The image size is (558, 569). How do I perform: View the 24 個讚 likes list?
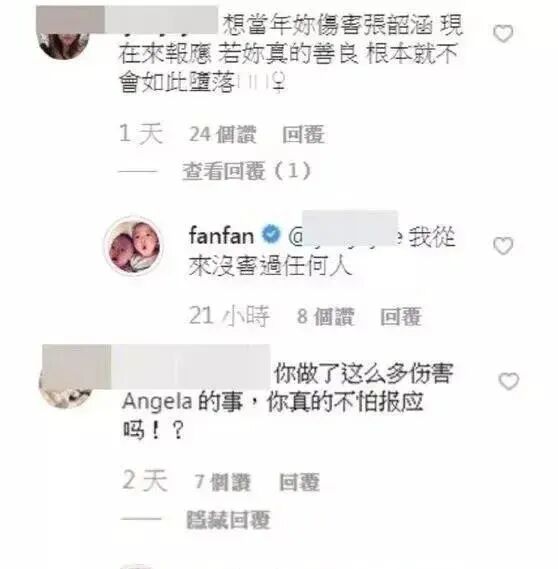coord(223,135)
